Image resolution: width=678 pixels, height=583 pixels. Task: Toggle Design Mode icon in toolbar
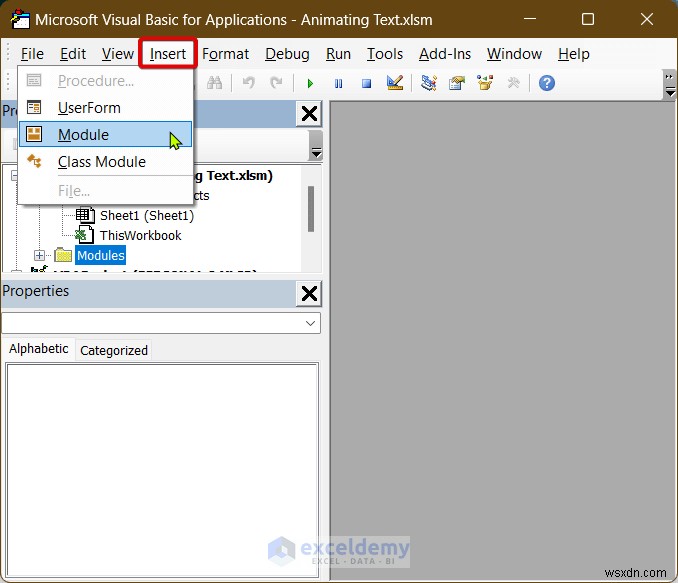pyautogui.click(x=395, y=83)
